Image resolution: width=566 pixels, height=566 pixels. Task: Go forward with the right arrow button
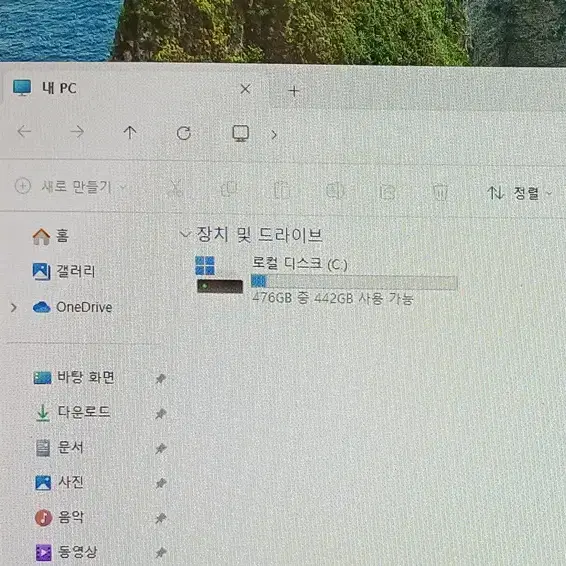pyautogui.click(x=77, y=132)
